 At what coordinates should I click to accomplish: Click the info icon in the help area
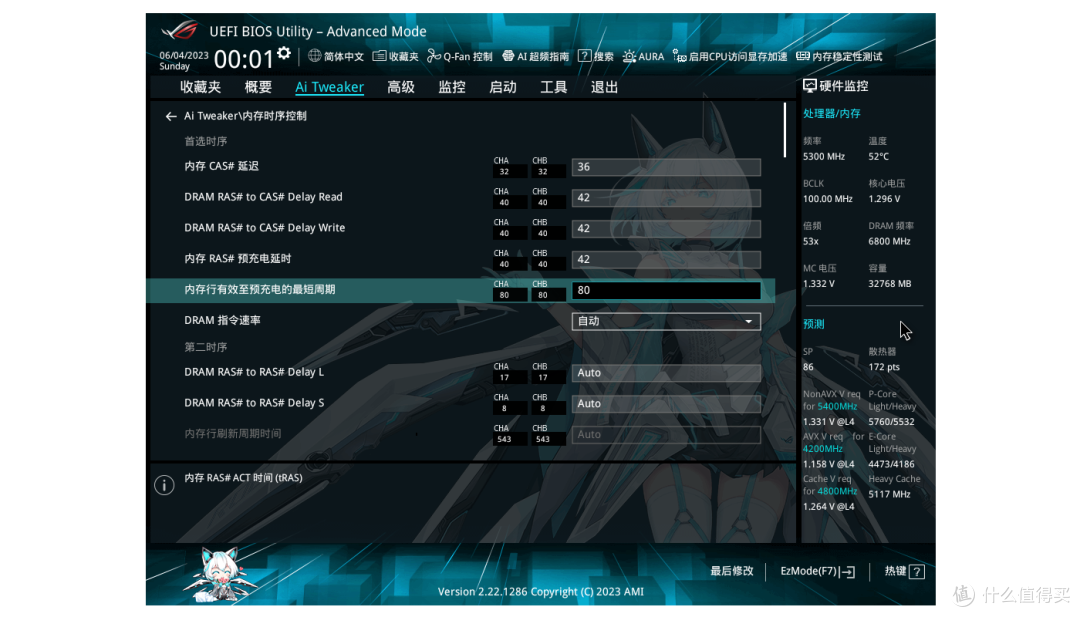click(x=164, y=485)
